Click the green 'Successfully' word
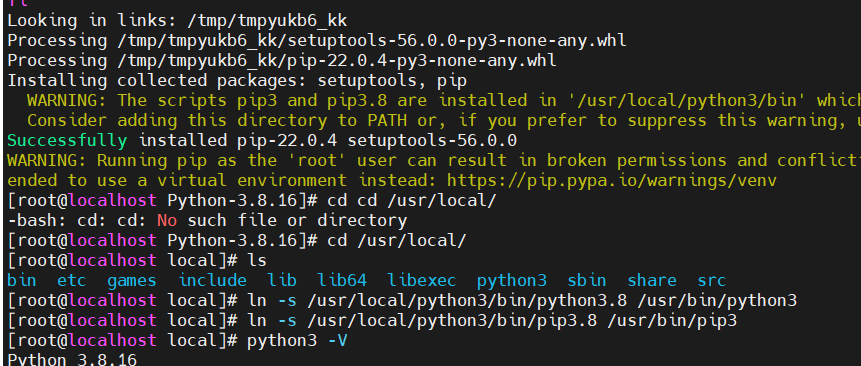861x366 pixels. point(67,140)
